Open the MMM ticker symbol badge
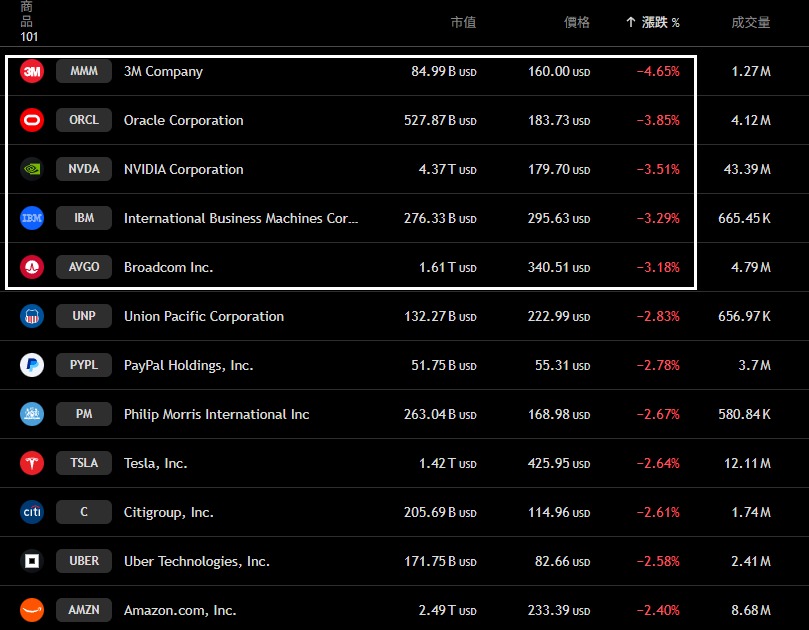 point(84,71)
